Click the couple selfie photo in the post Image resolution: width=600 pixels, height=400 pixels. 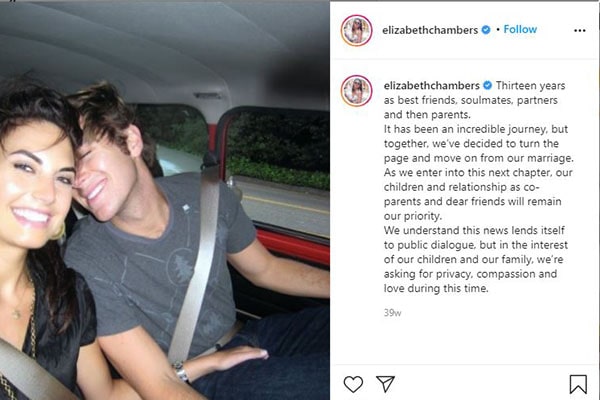[x=165, y=201]
